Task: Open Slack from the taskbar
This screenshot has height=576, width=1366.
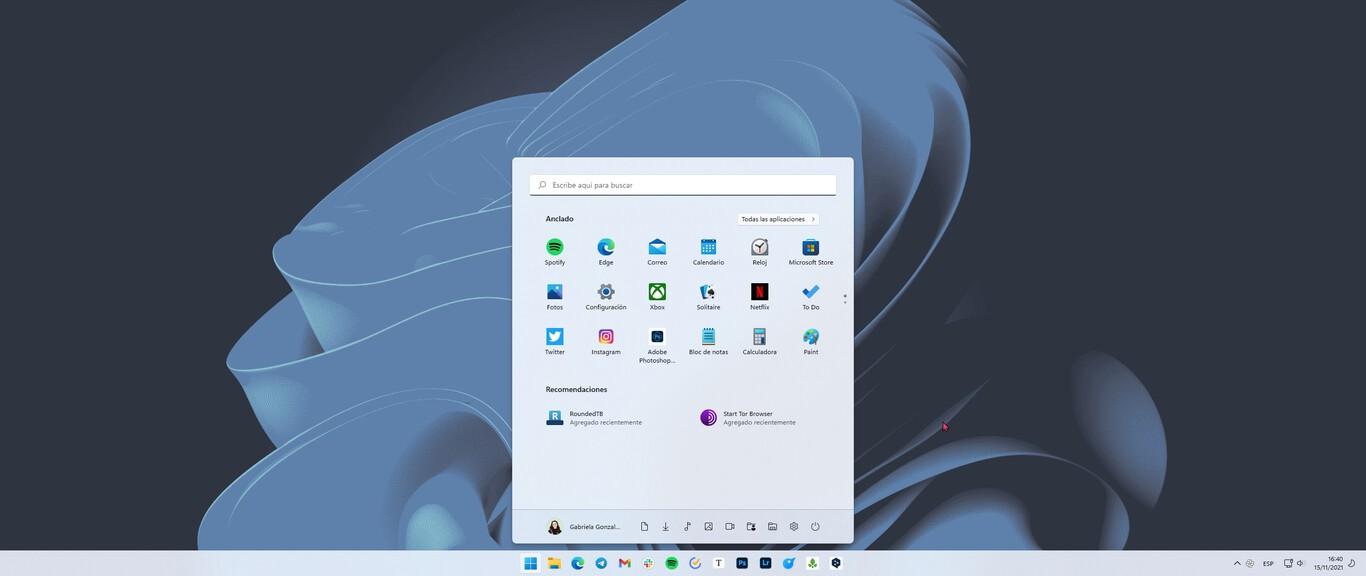Action: (x=648, y=563)
